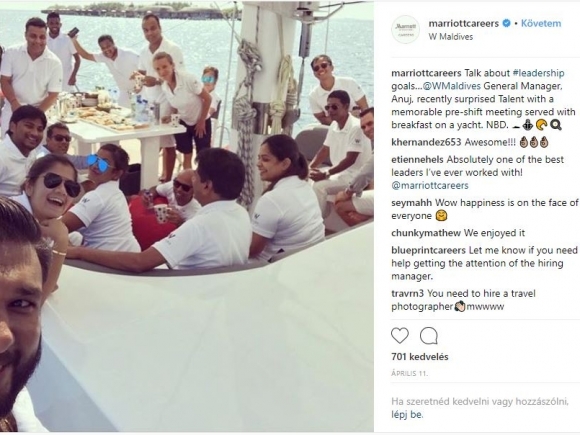Open the ÁPRILIS 11. post date
The image size is (580, 435).
pos(409,374)
